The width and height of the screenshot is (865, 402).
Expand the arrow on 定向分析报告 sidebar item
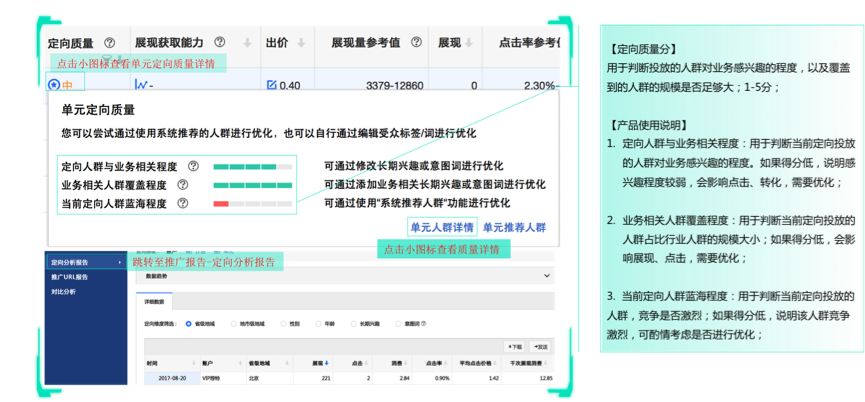point(120,262)
